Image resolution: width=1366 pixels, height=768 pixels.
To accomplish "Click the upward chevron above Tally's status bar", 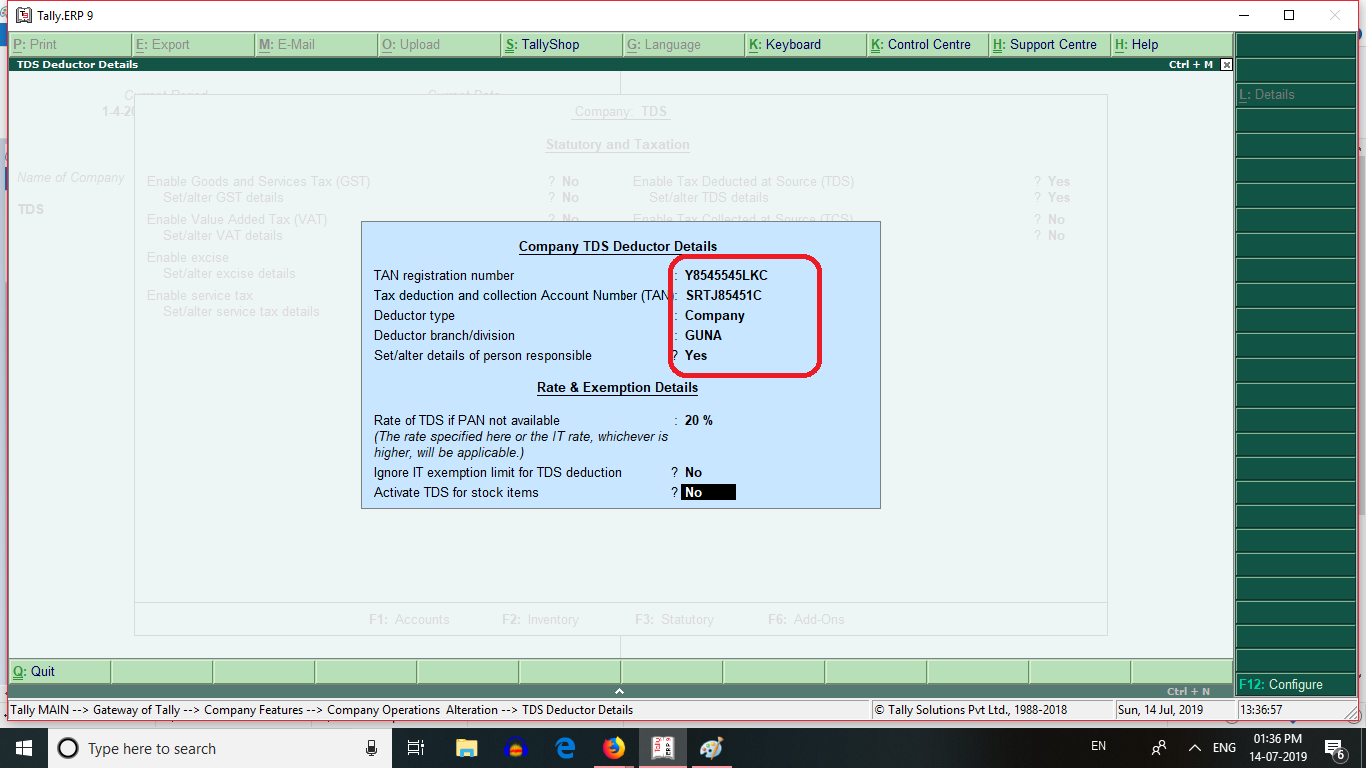I will pos(619,689).
